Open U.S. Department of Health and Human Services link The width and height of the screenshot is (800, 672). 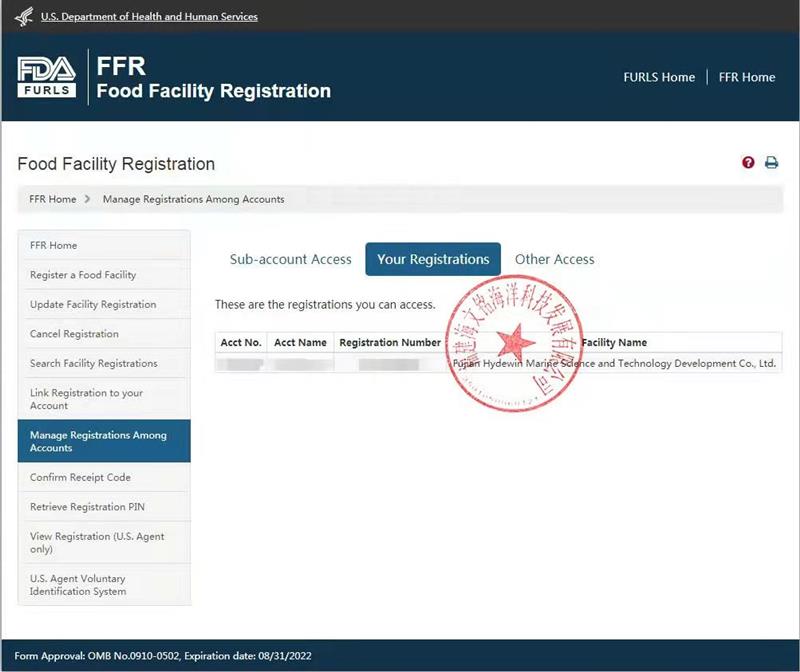click(x=149, y=16)
